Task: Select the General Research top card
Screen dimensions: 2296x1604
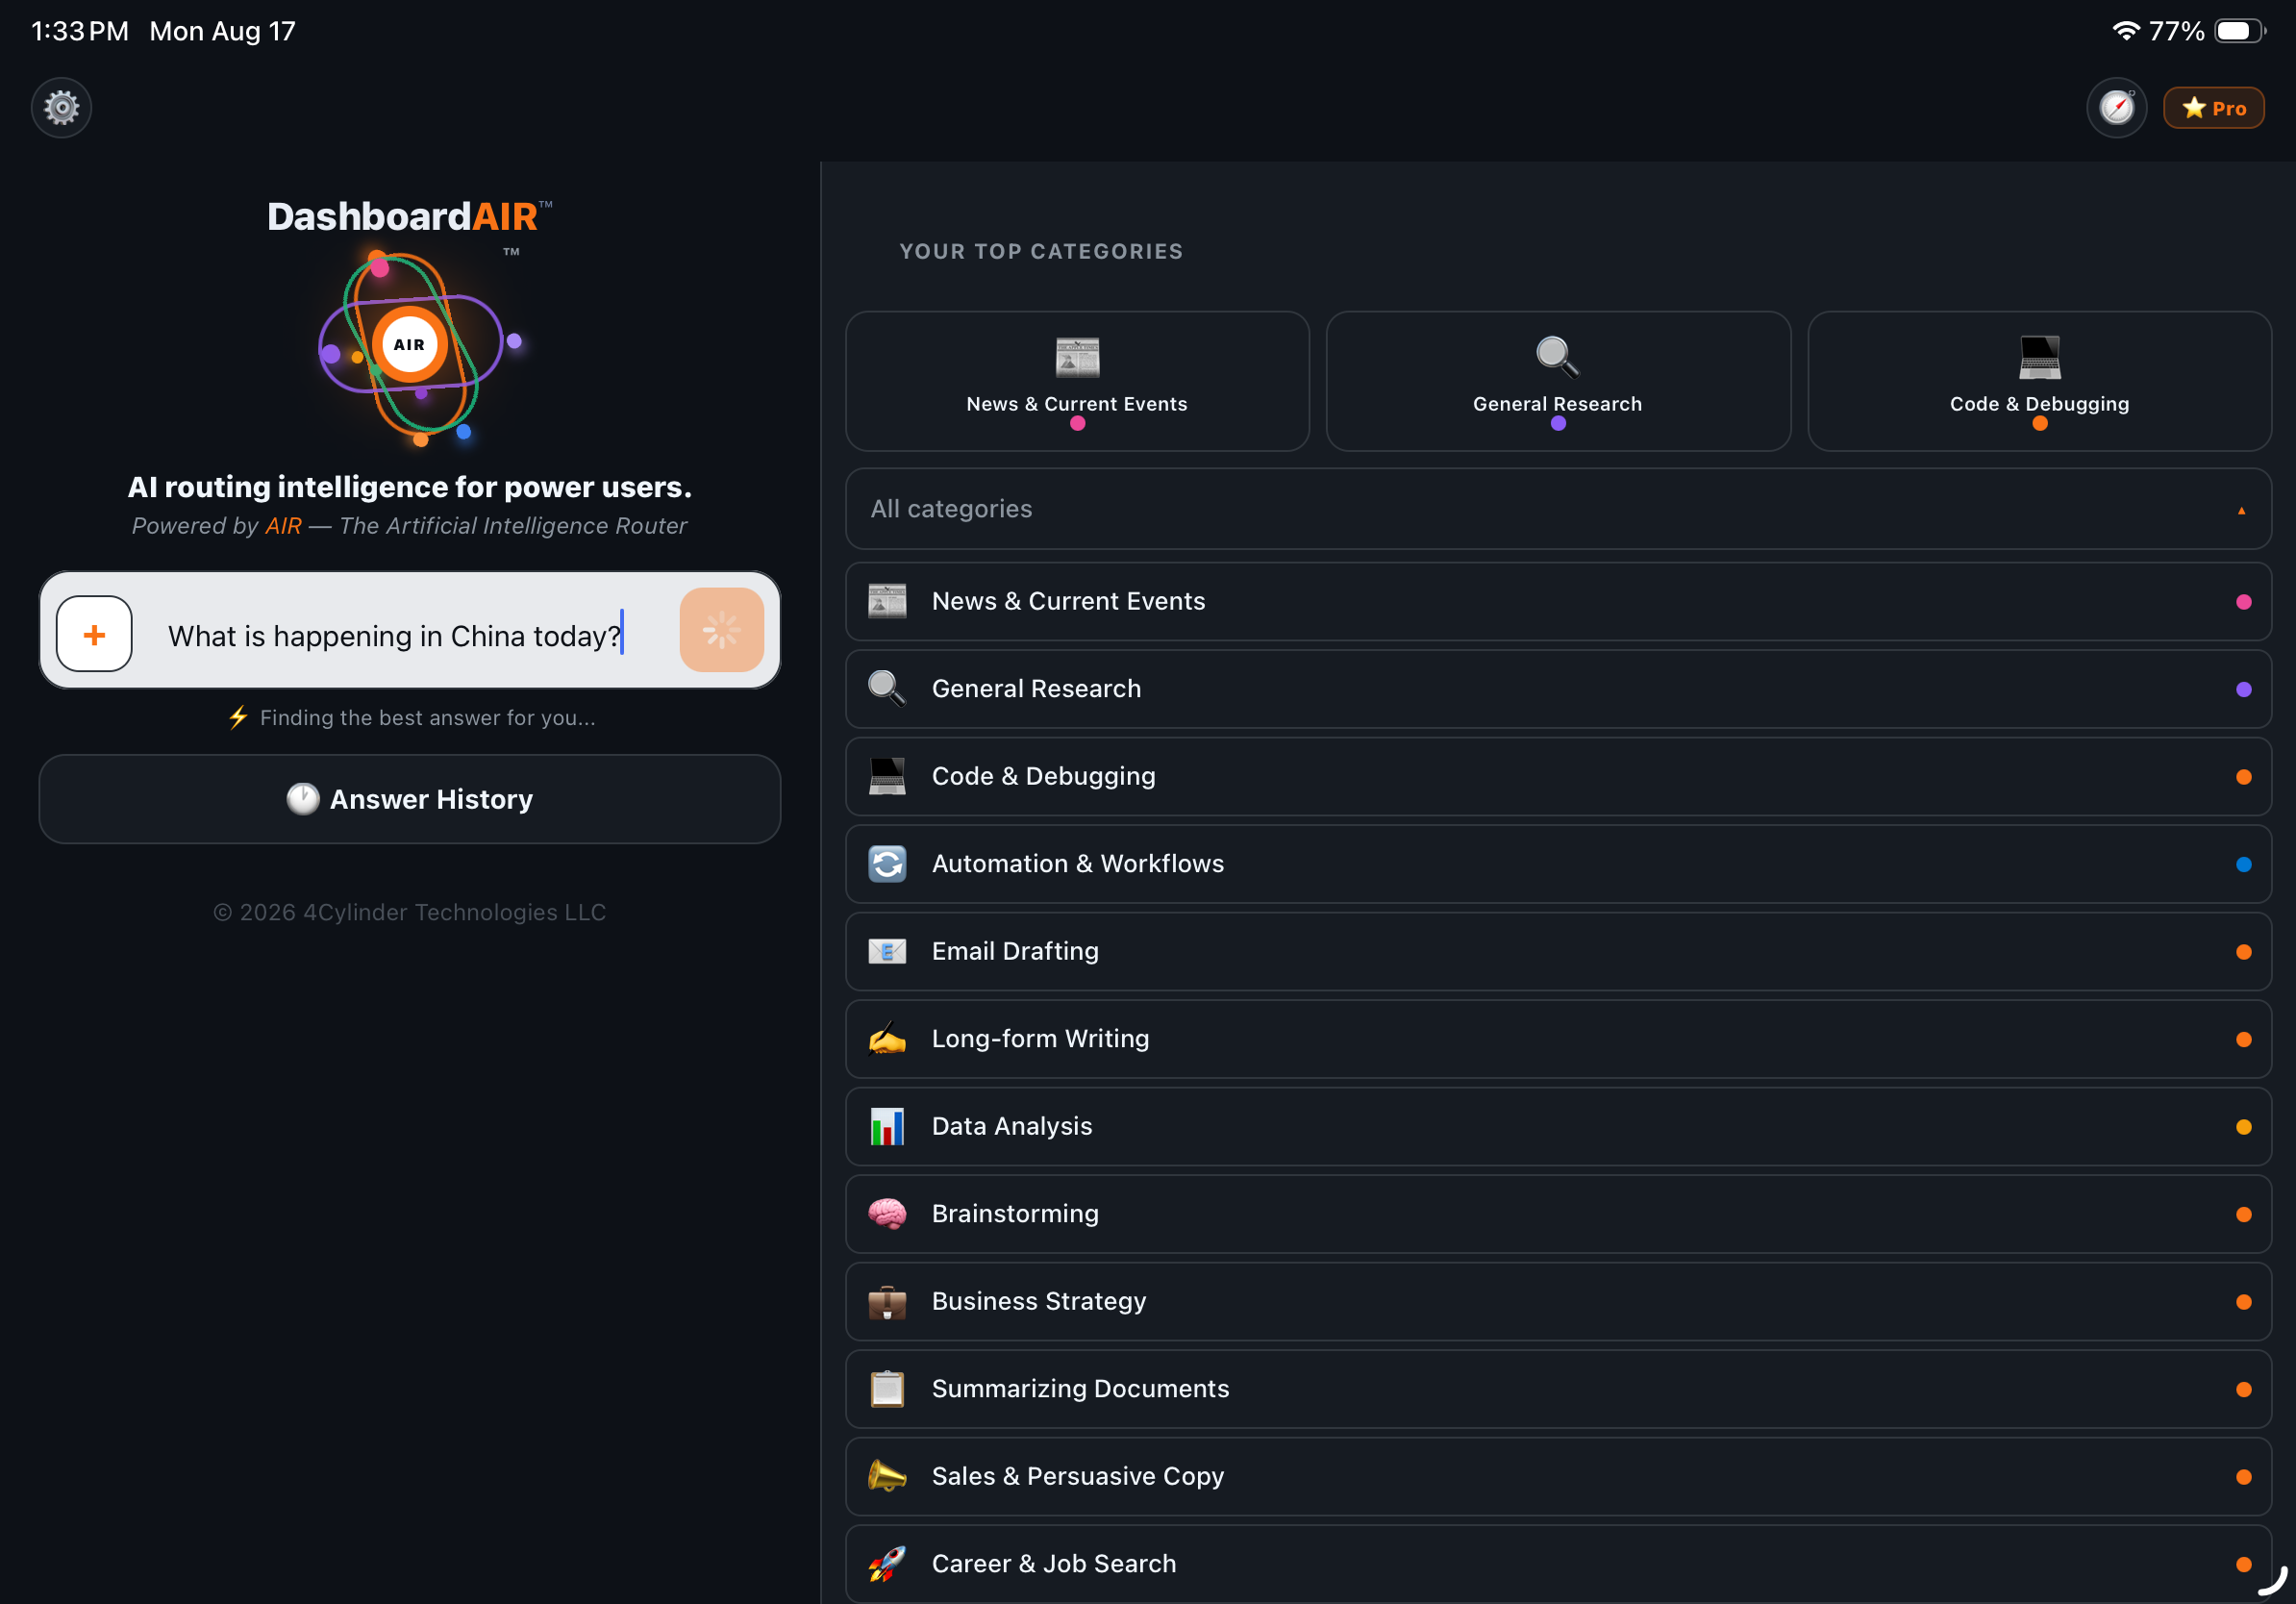Action: (1558, 381)
